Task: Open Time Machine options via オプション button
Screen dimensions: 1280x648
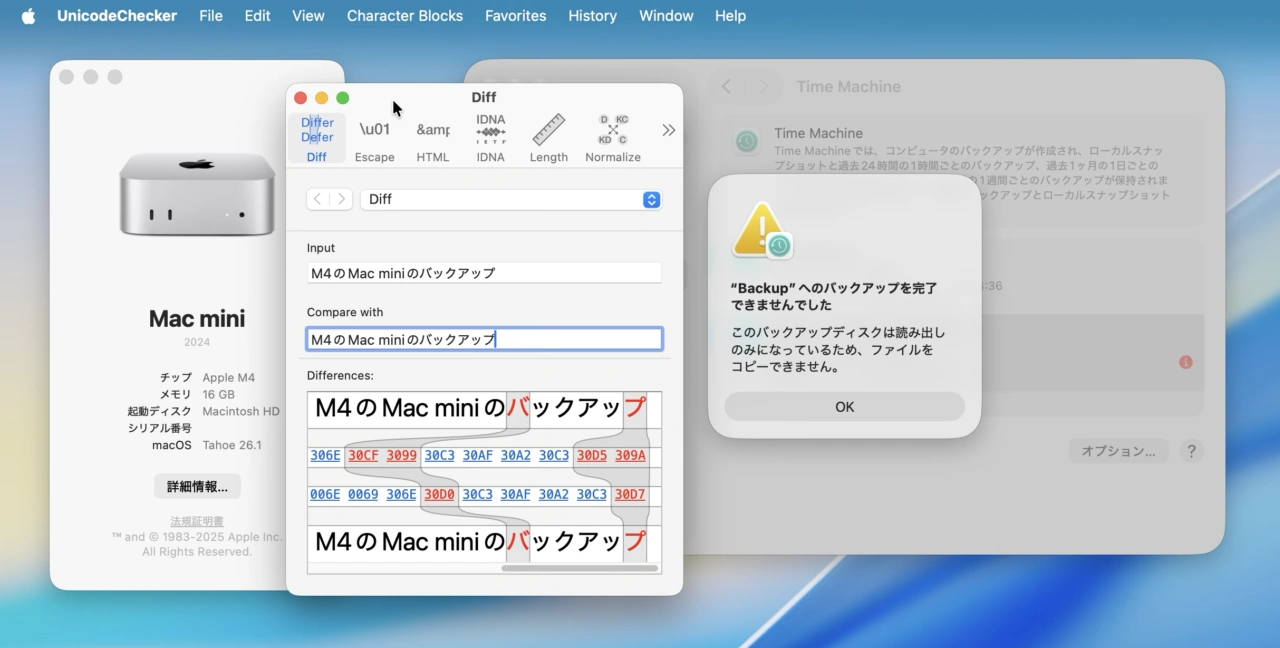Action: [1118, 451]
